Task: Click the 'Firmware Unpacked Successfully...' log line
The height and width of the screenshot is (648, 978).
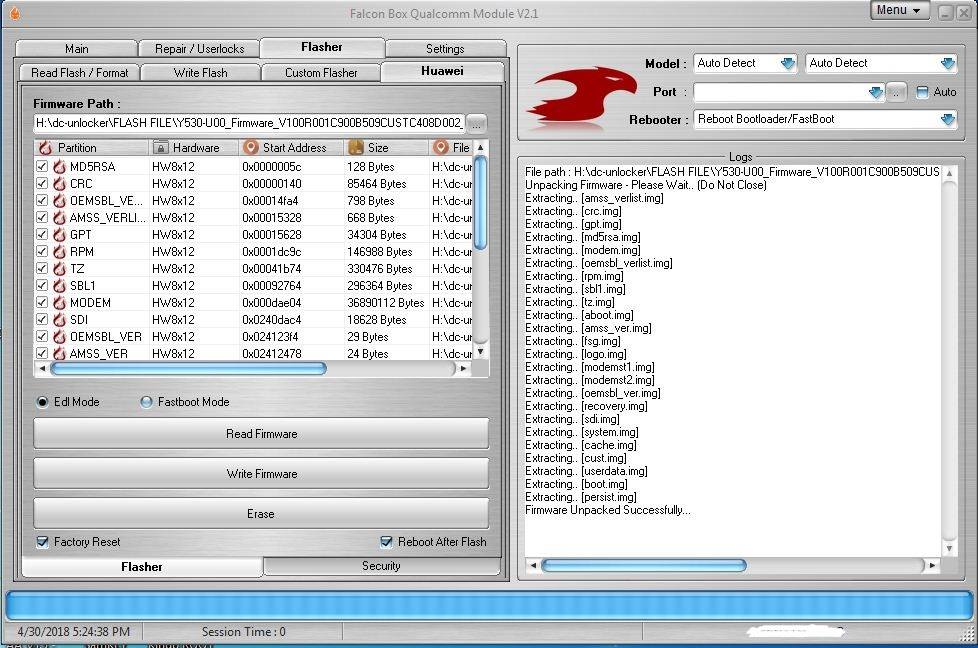Action: 608,510
